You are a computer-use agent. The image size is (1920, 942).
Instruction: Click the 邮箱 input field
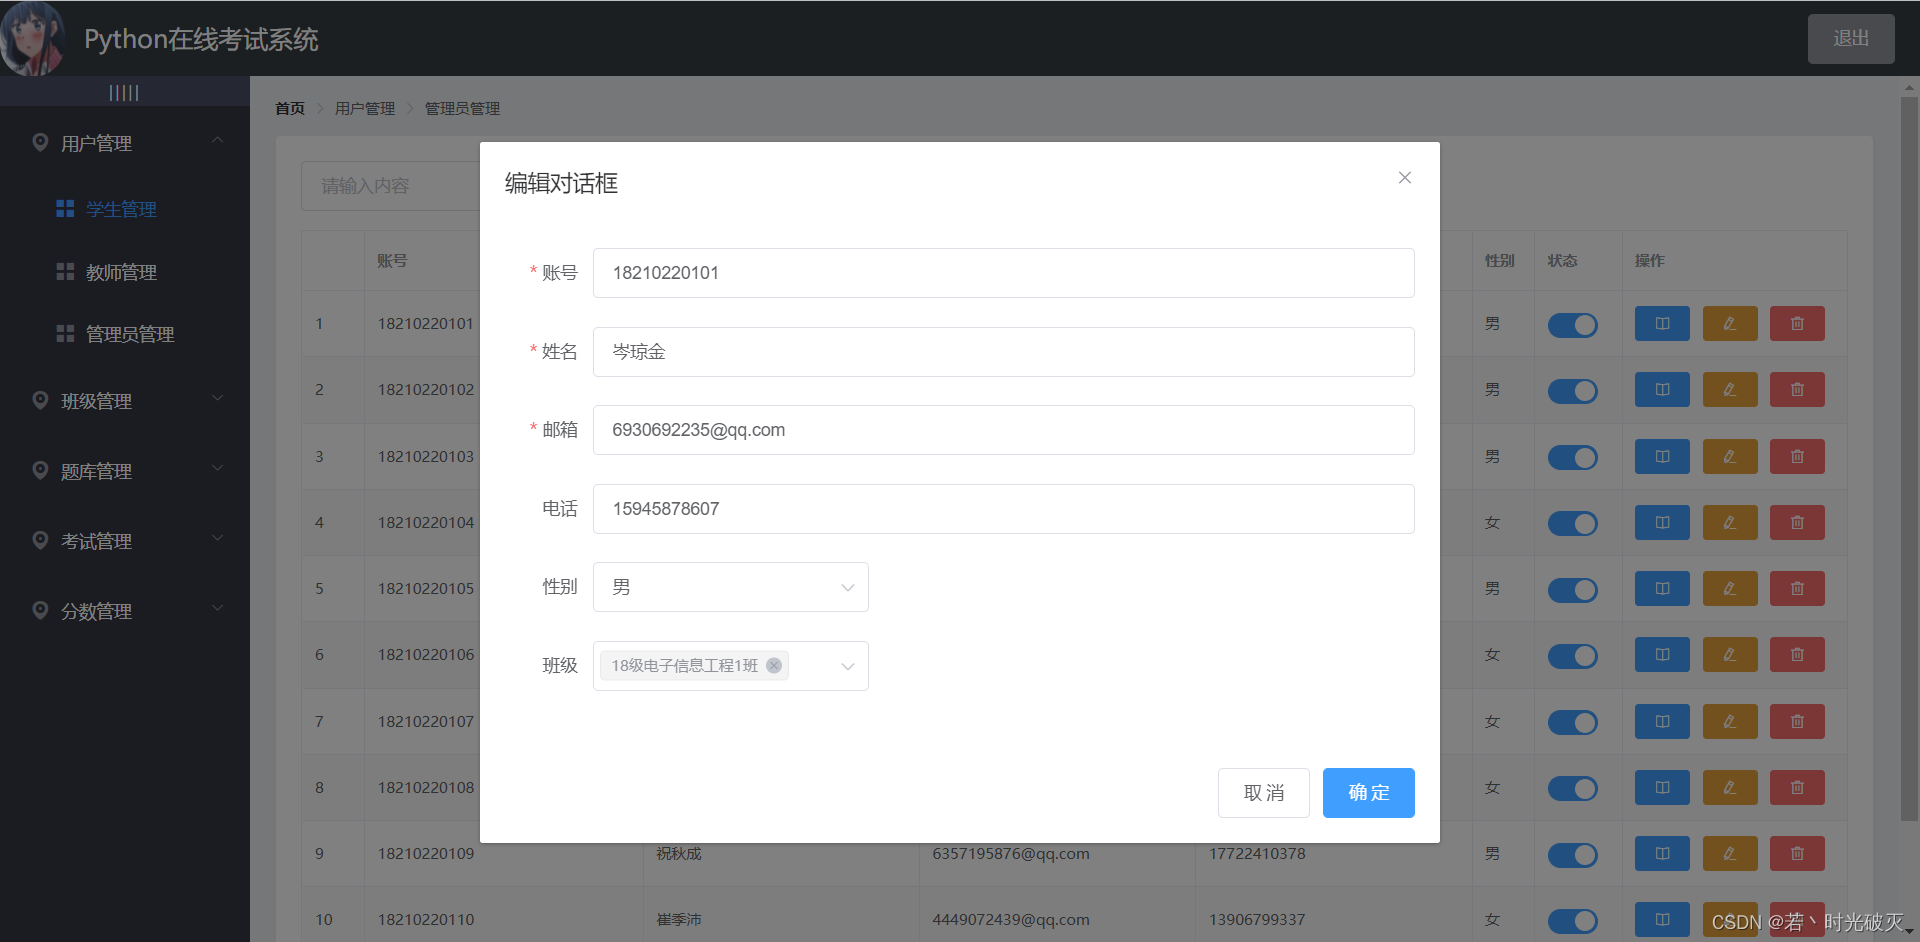click(x=1004, y=430)
